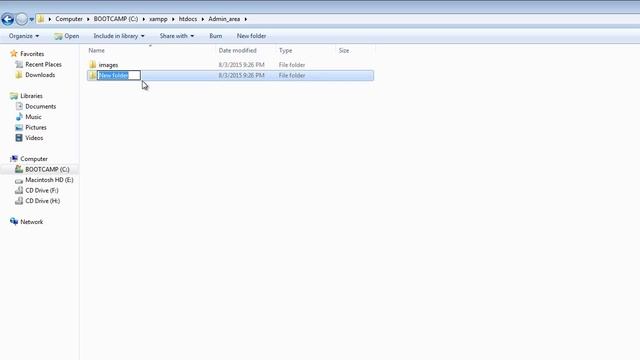Select Libraries in the navigation pane
Screen dimensions: 640x360
(x=31, y=96)
